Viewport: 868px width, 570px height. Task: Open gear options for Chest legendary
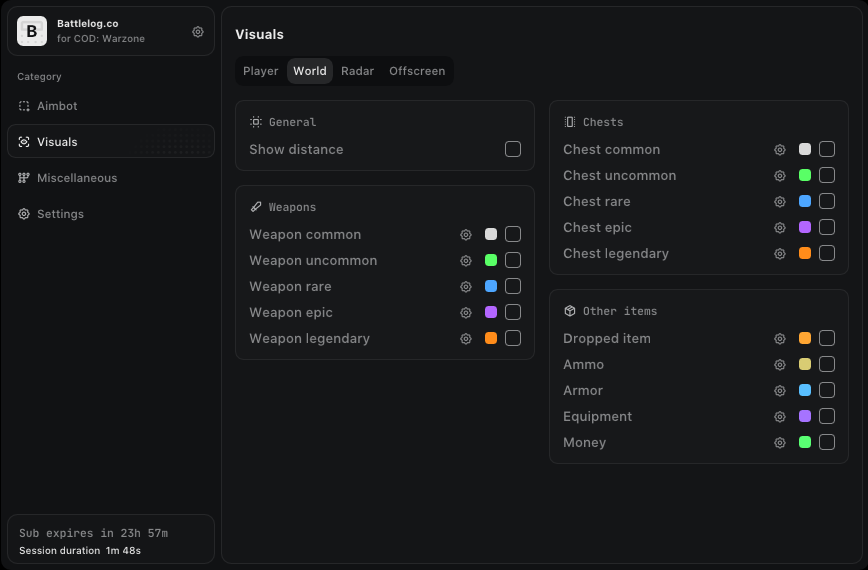pos(780,253)
